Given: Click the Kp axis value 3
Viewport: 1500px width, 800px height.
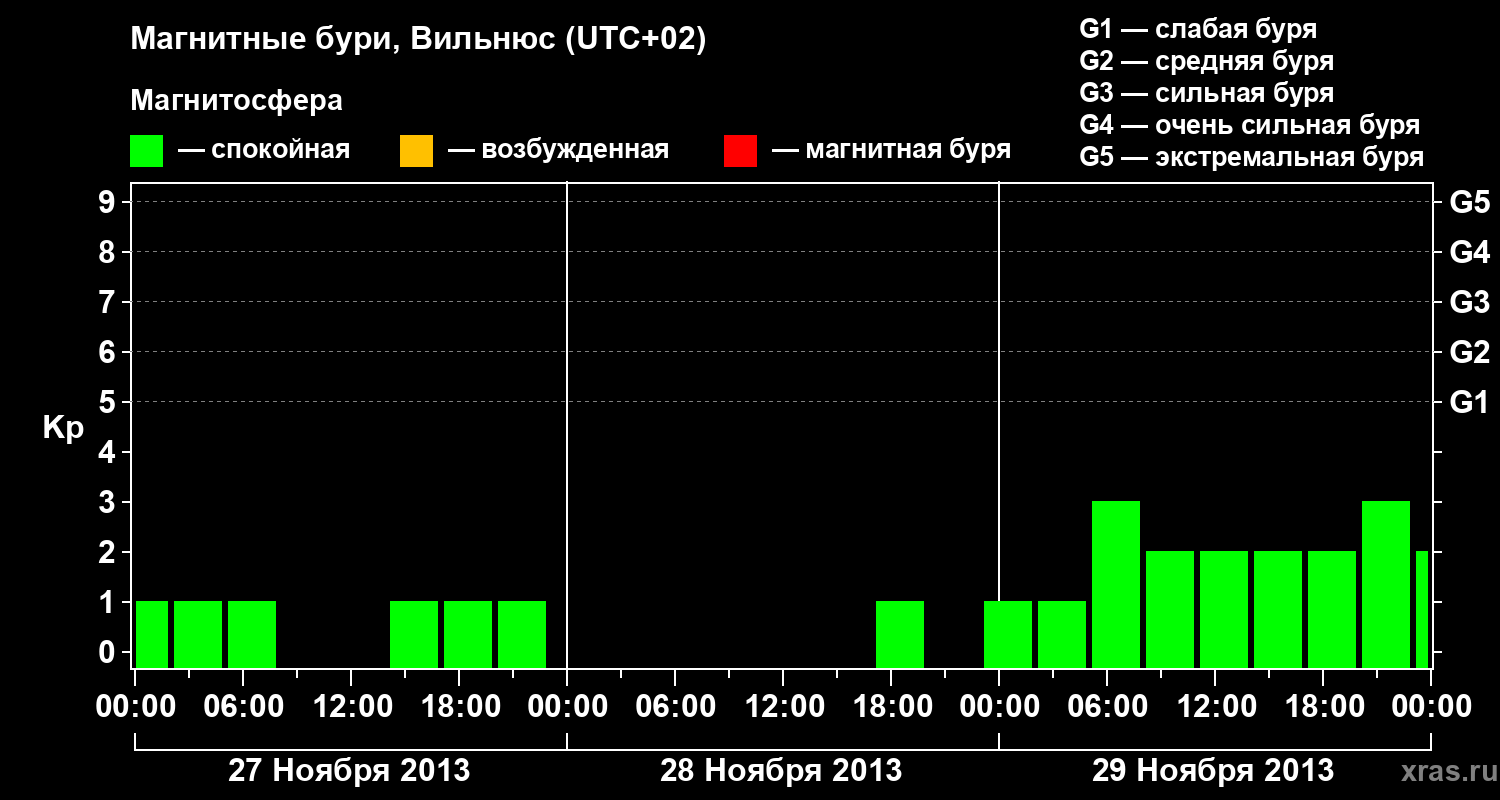Looking at the screenshot, I should (109, 502).
